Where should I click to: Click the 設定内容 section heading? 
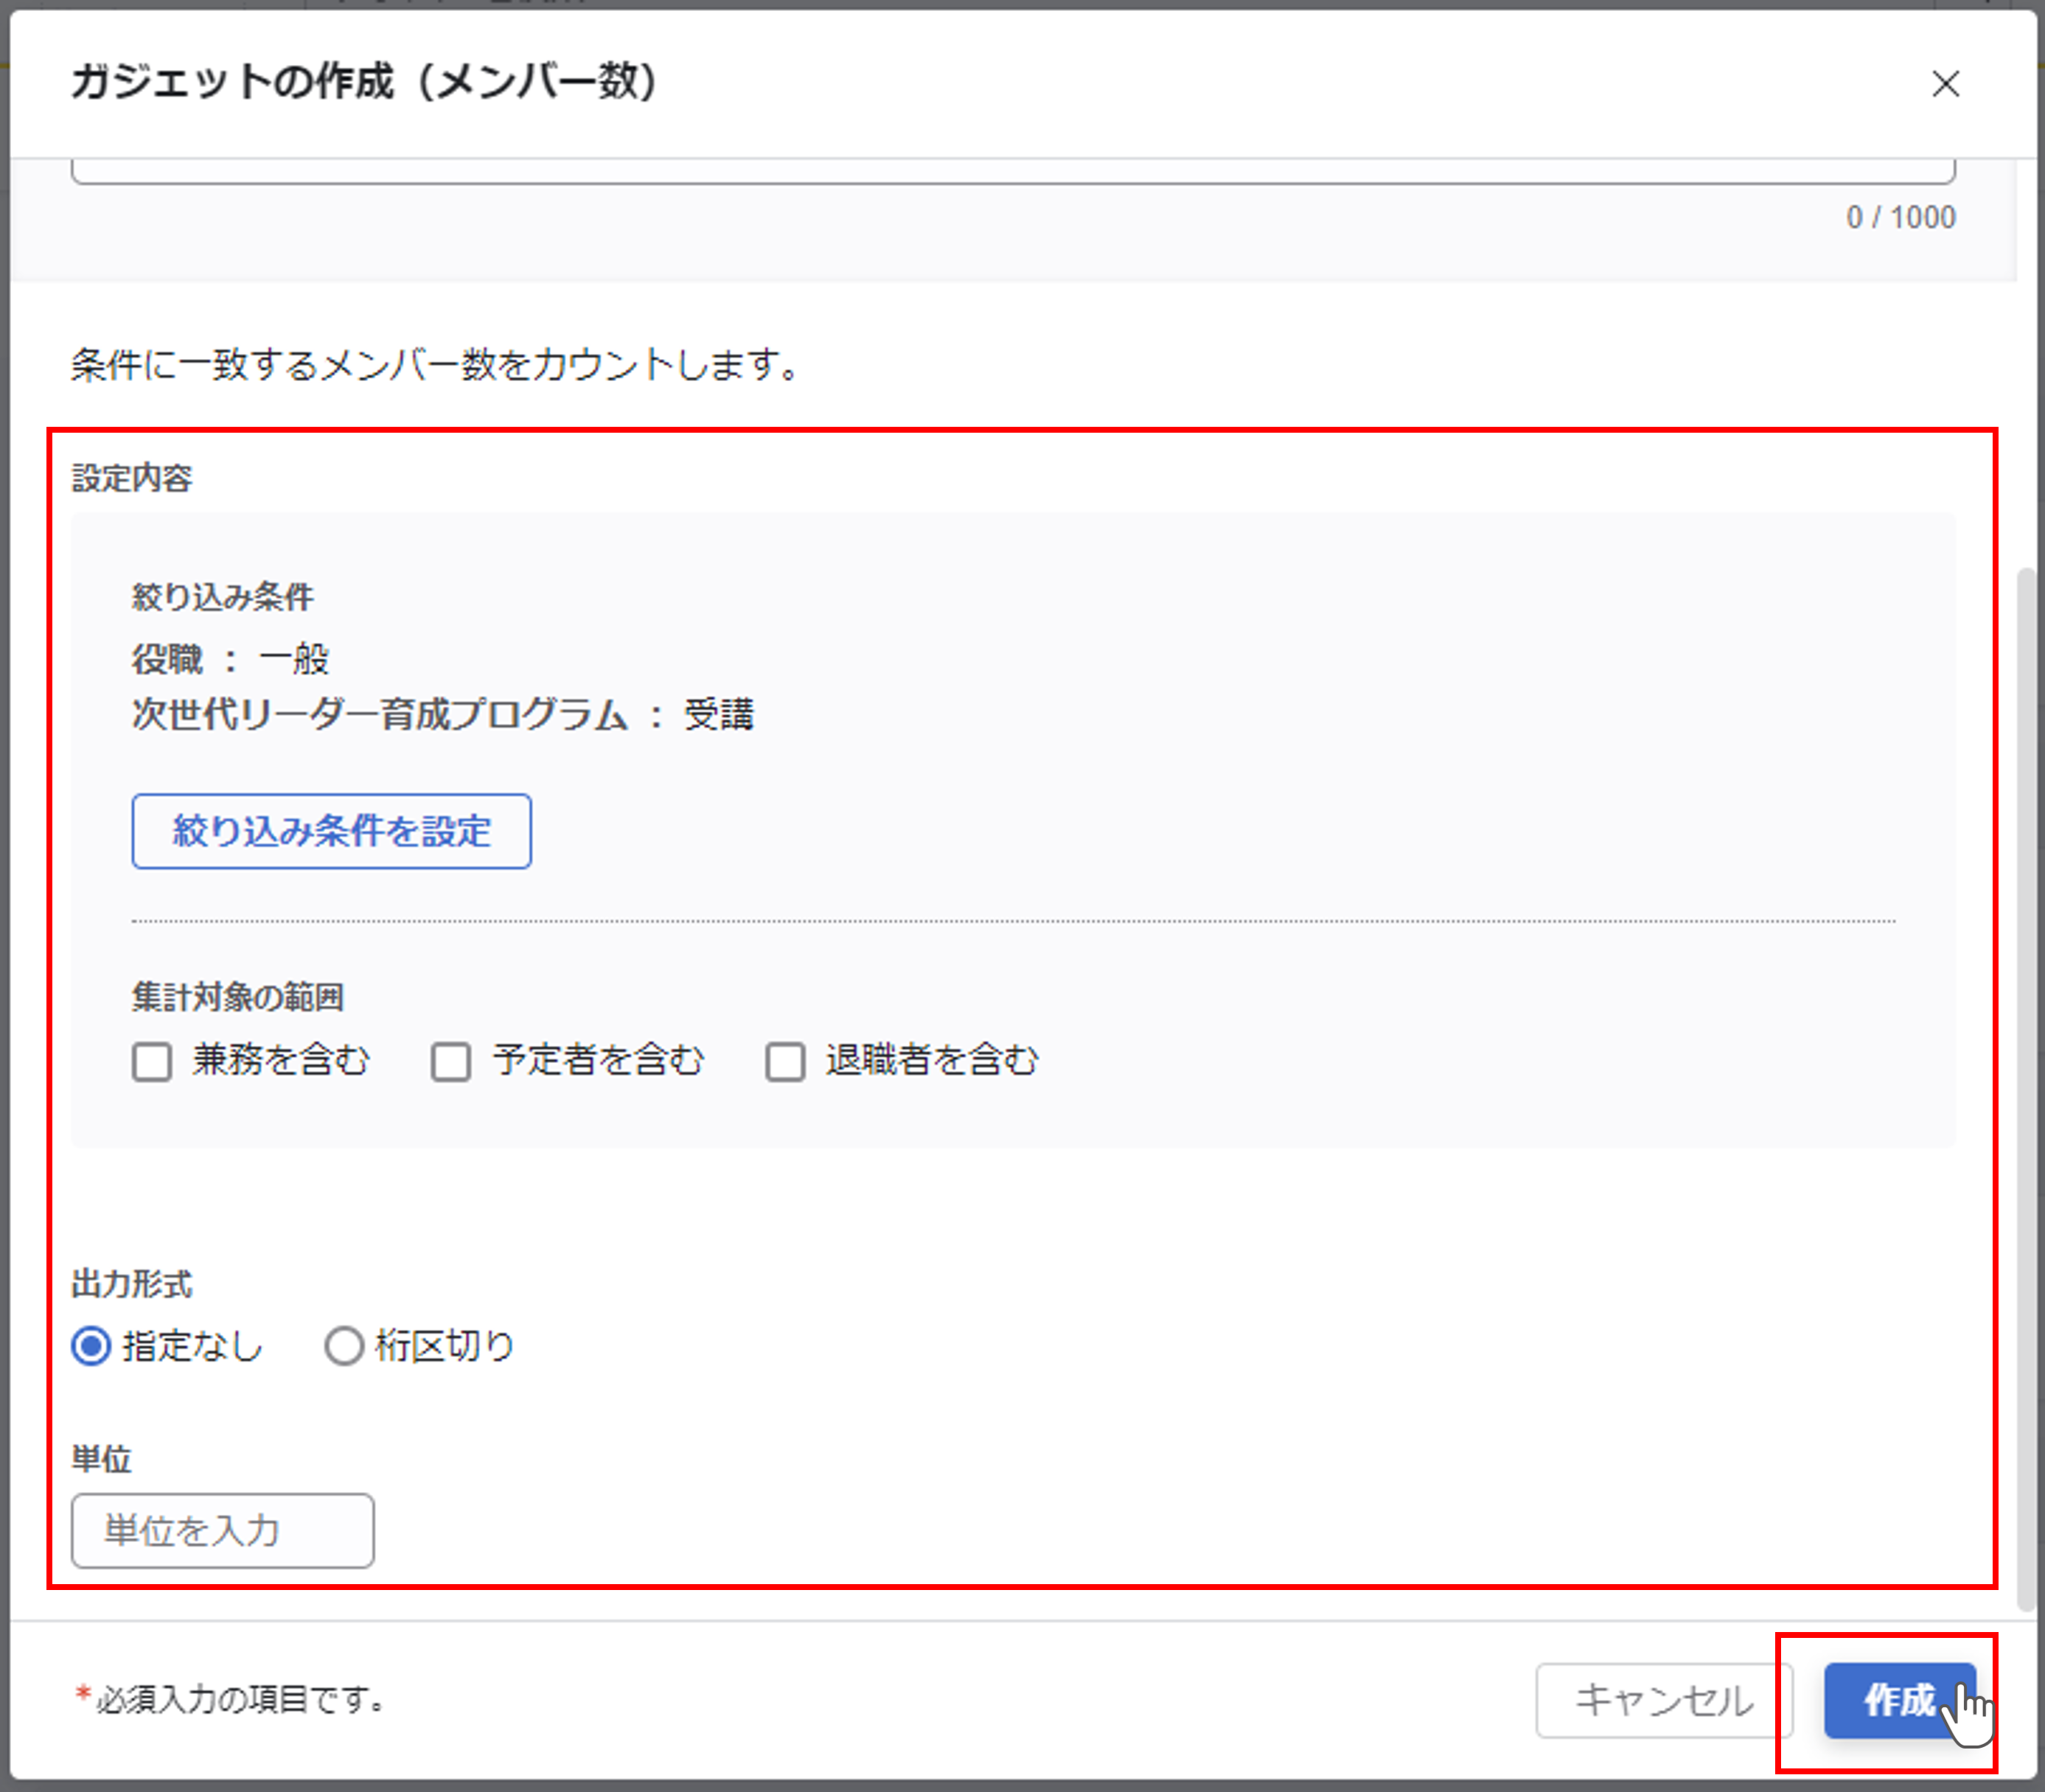coord(132,478)
